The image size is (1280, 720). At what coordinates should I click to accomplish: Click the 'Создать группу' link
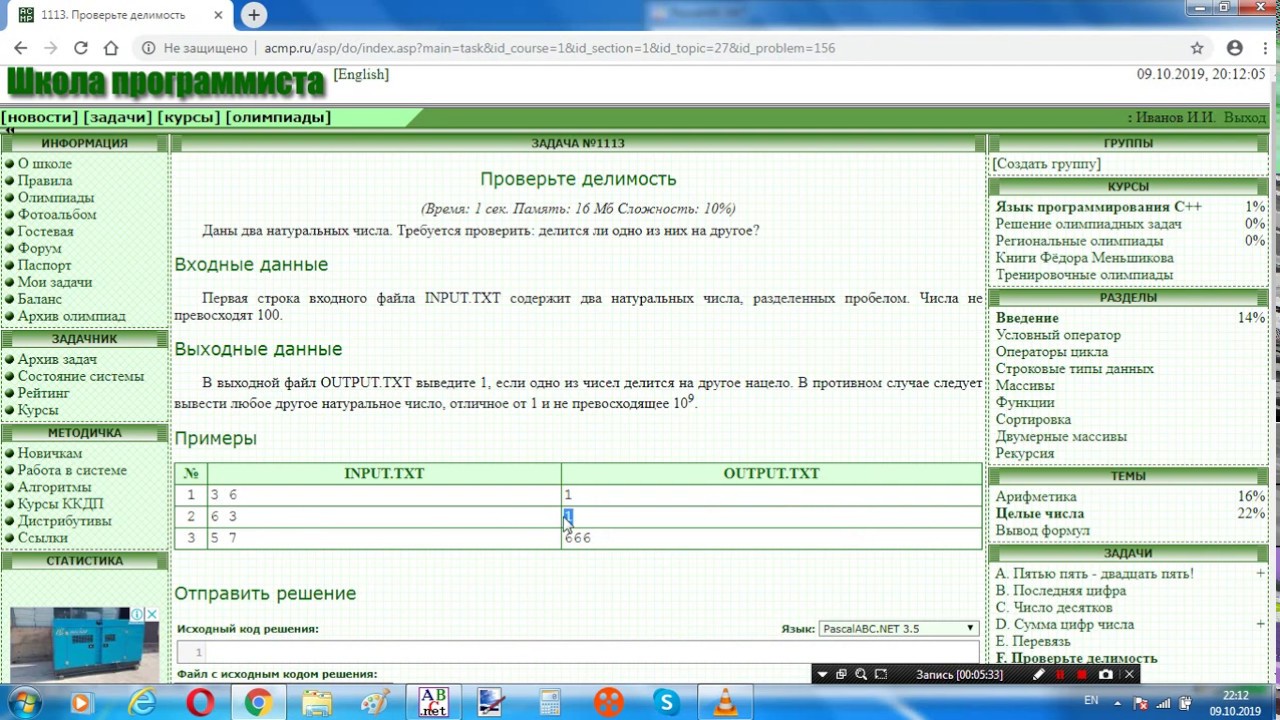[1046, 164]
